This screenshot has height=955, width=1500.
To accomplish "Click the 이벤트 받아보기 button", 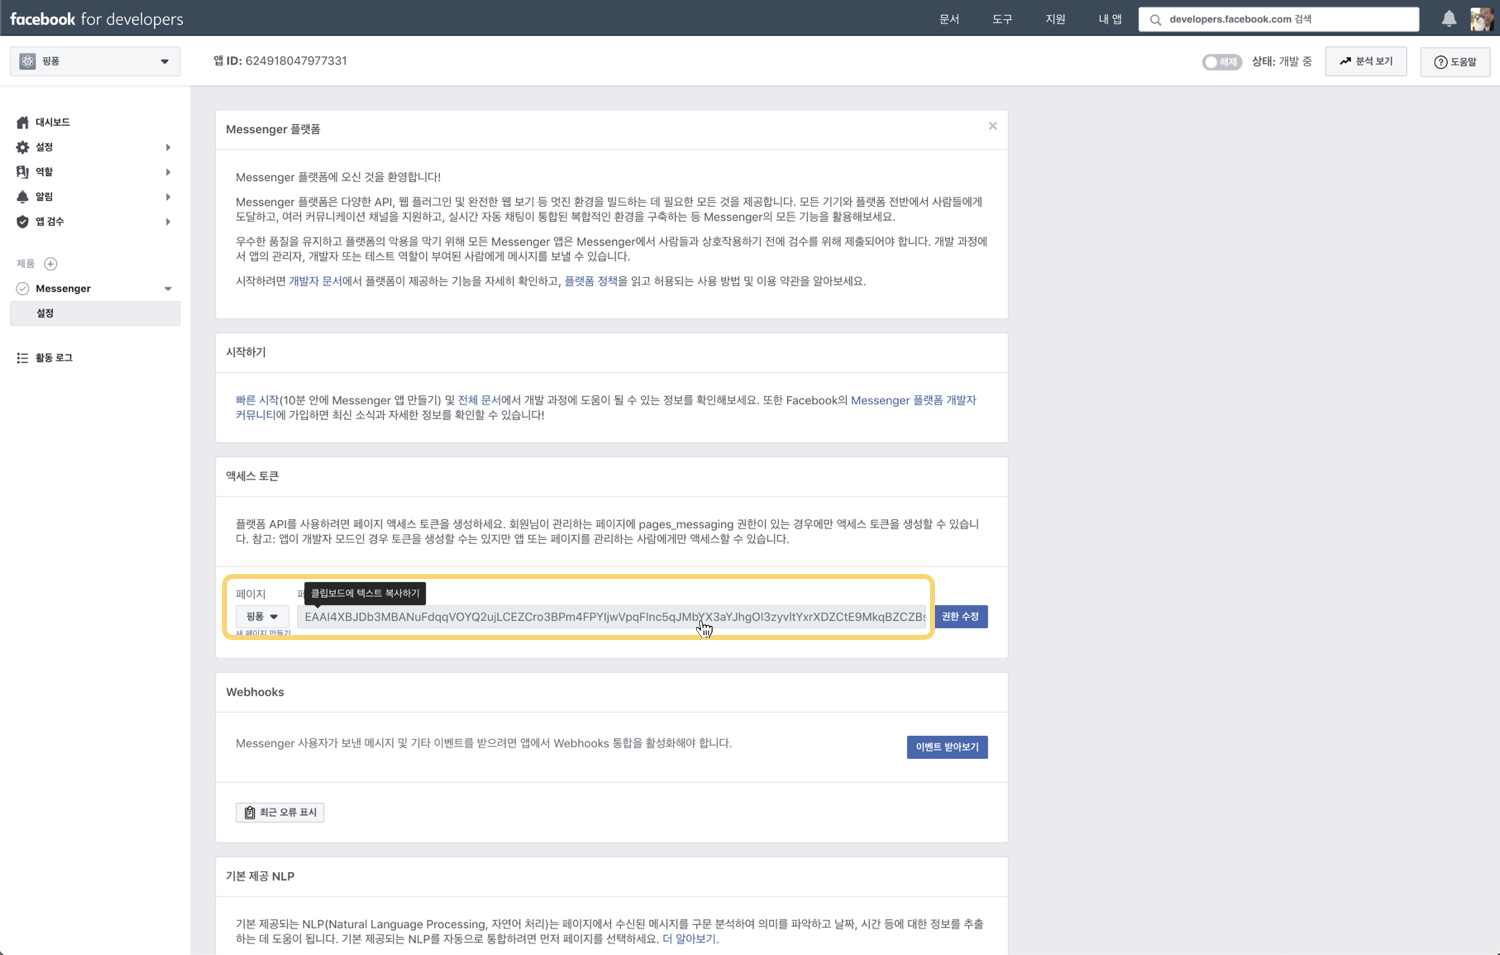I will [947, 747].
